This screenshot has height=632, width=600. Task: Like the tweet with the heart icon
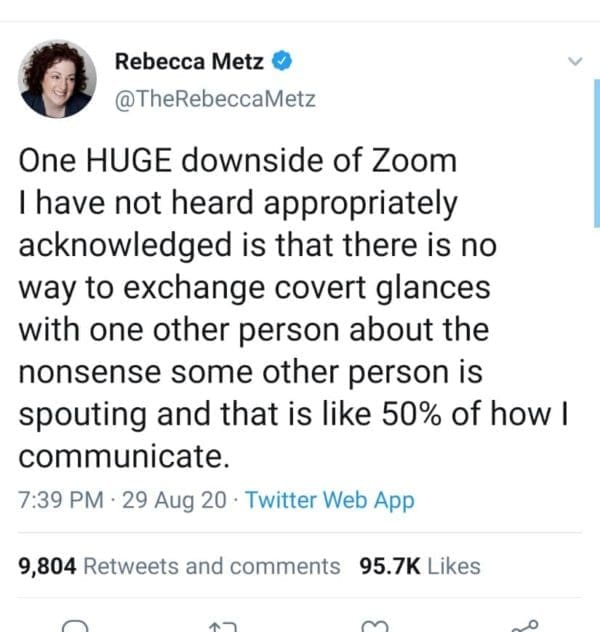point(373,625)
